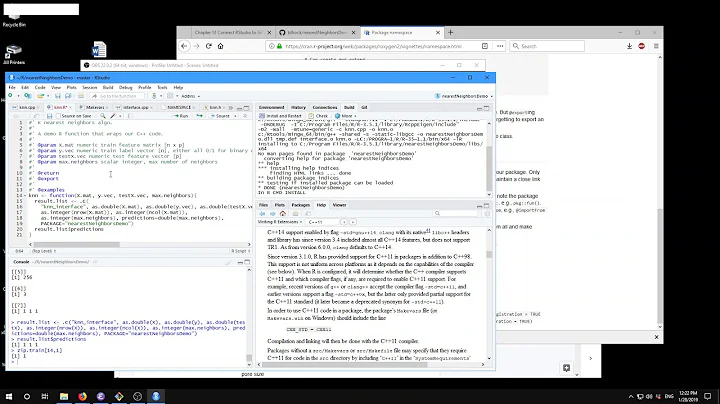Click the version control Git toolbar icon
Image resolution: width=720 pixels, height=404 pixels.
pyautogui.click(x=154, y=96)
